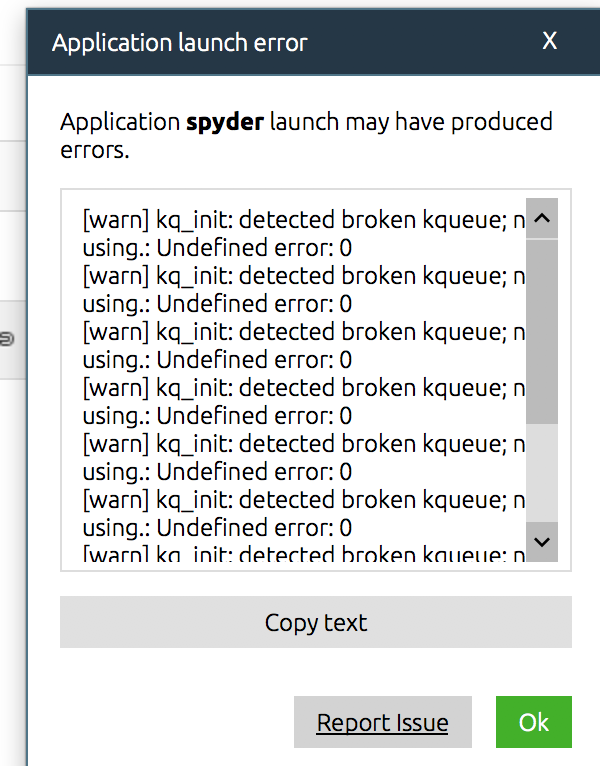The image size is (600, 766).
Task: Click the partially visible link icon at left edge
Action: tap(9, 340)
